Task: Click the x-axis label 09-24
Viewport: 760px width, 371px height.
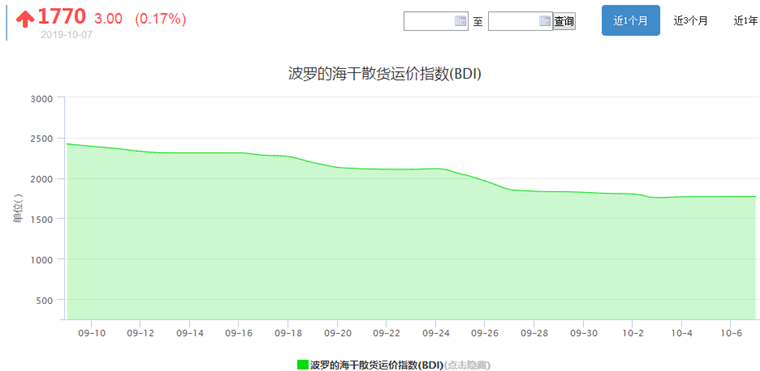Action: tap(435, 333)
